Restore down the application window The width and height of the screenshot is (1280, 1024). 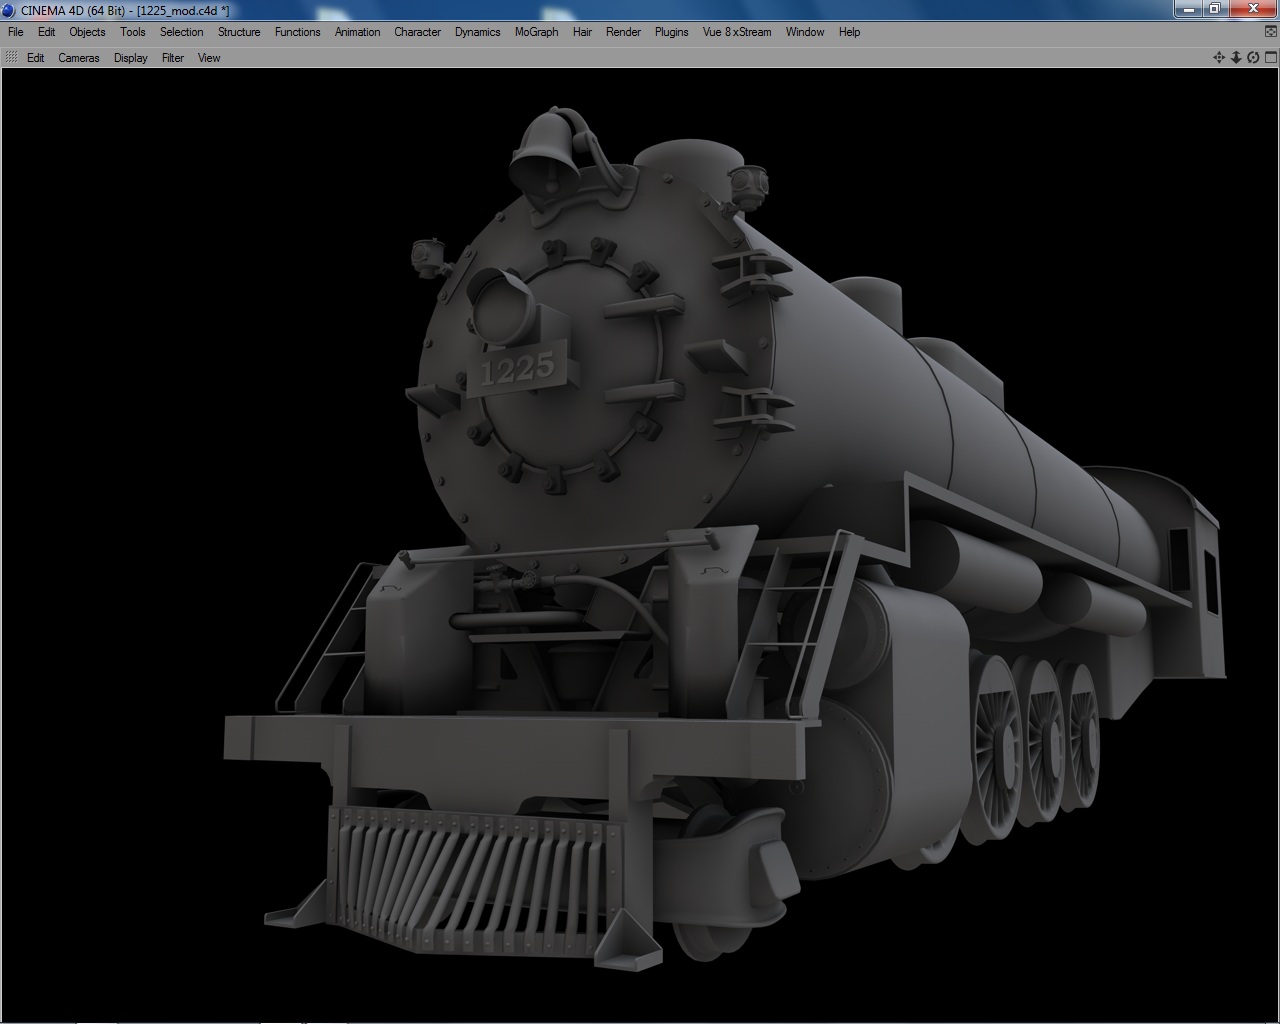pos(1214,8)
